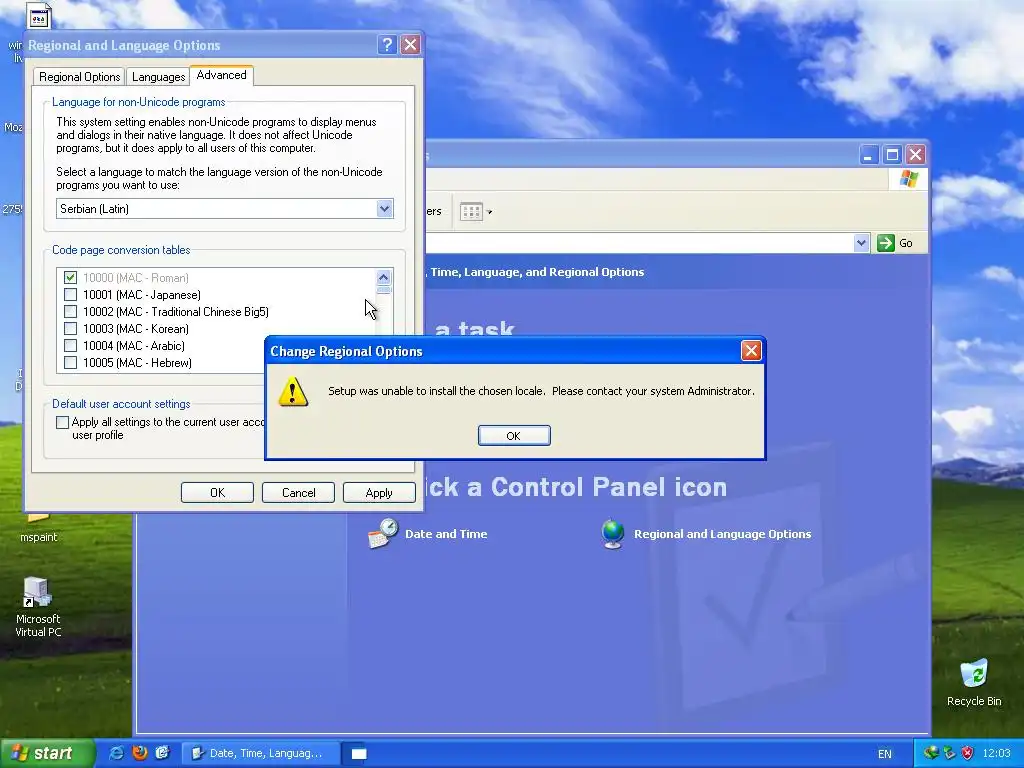Open the Serbian (Latin) language dropdown
The image size is (1024, 768).
tap(384, 208)
